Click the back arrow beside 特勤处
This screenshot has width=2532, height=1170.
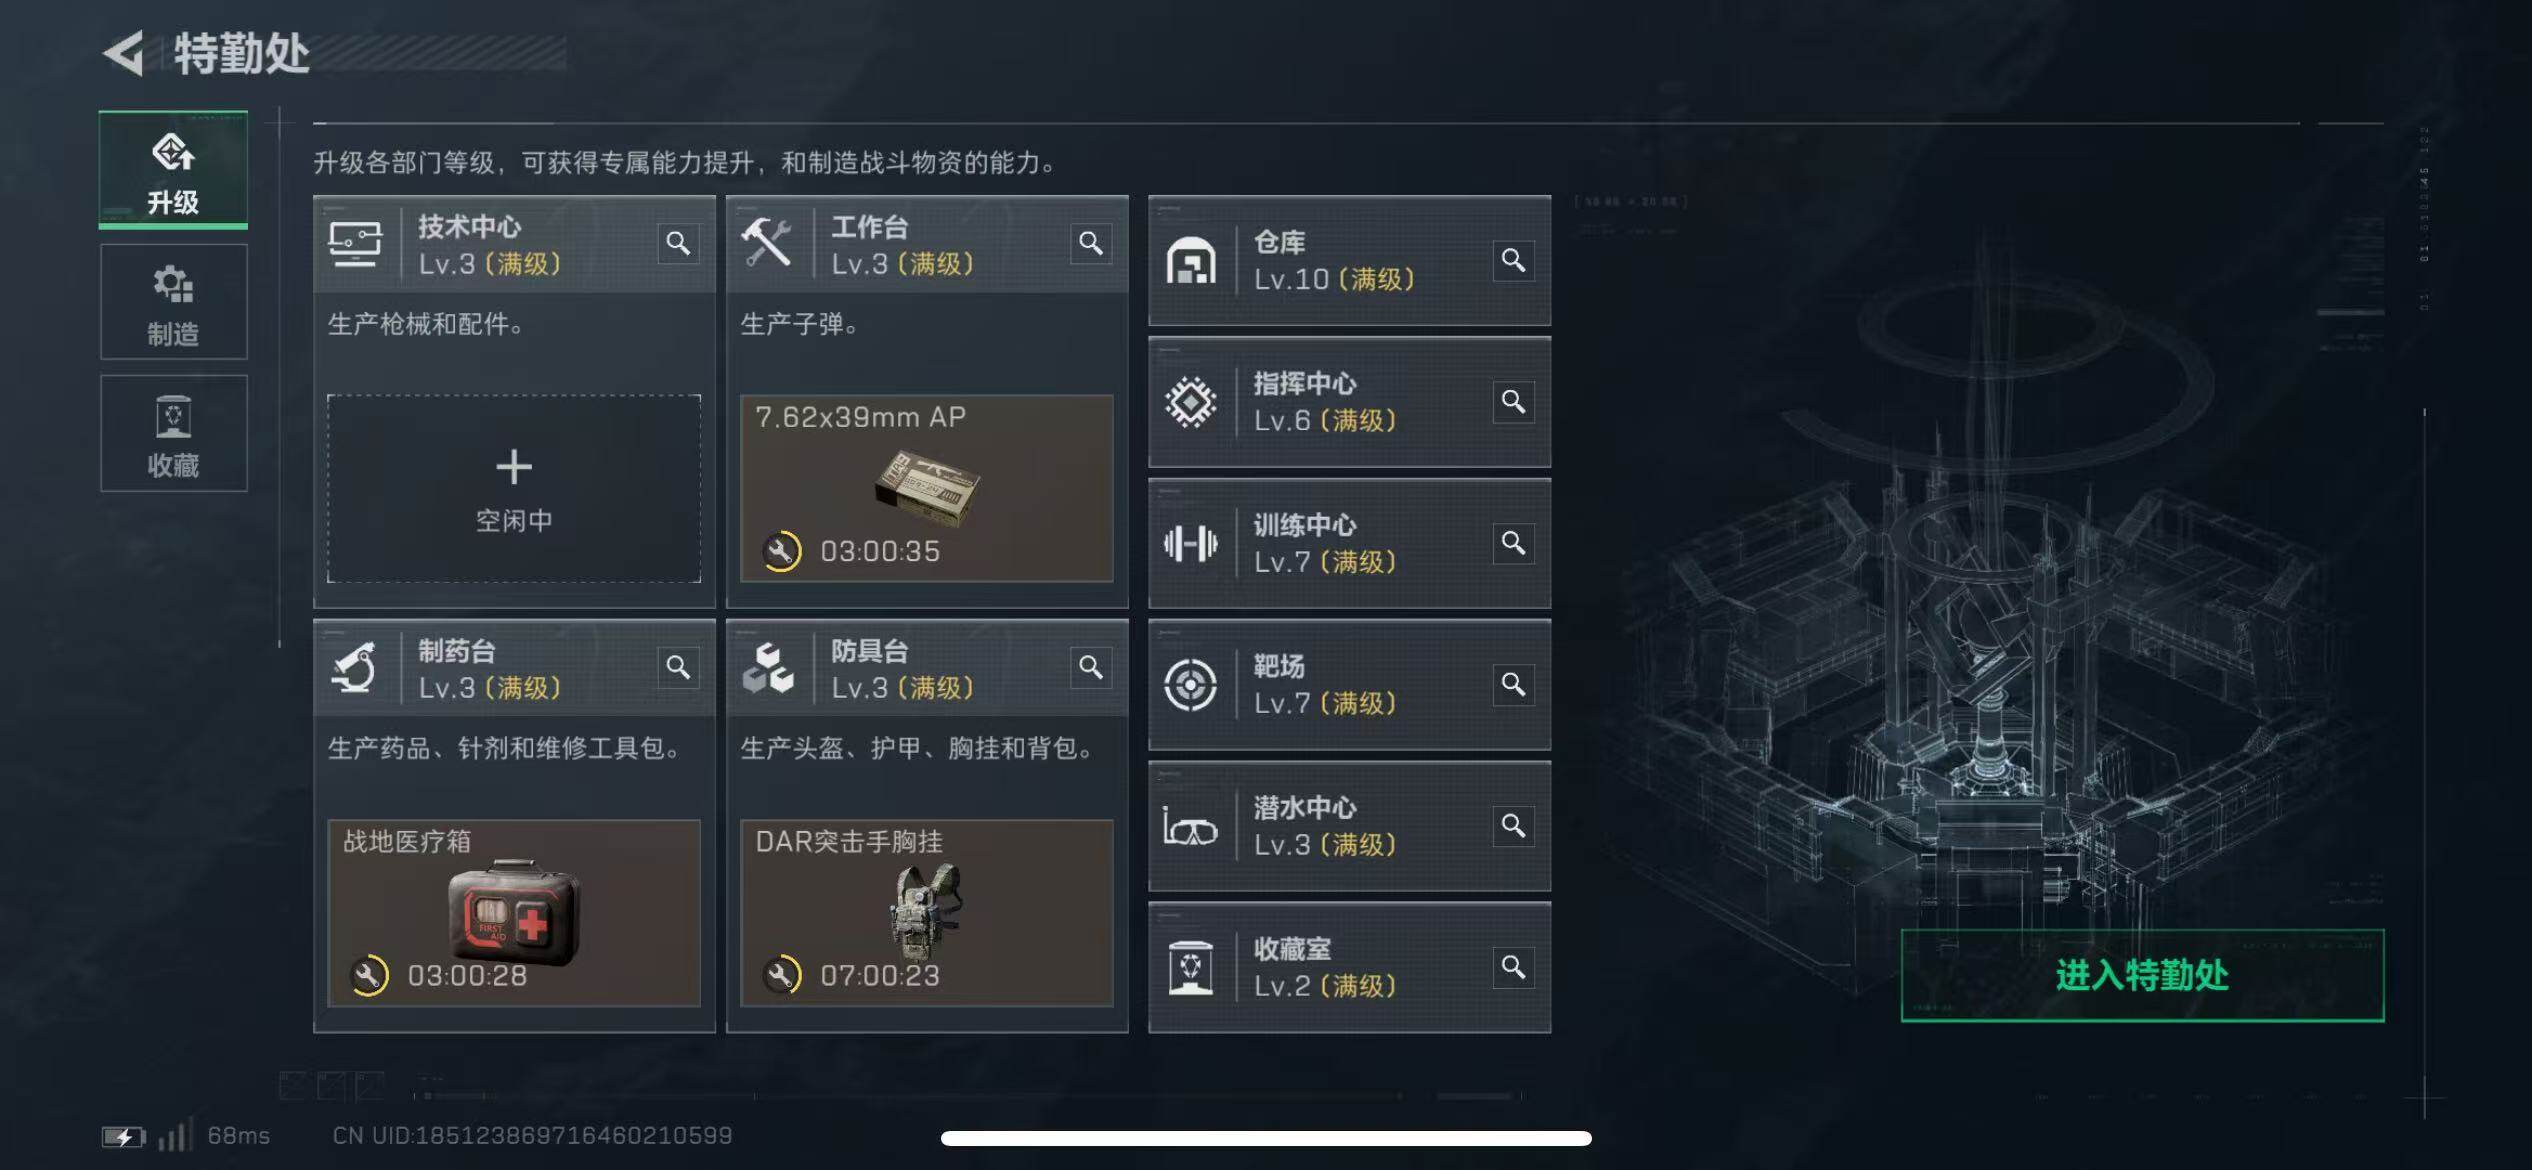[x=124, y=53]
